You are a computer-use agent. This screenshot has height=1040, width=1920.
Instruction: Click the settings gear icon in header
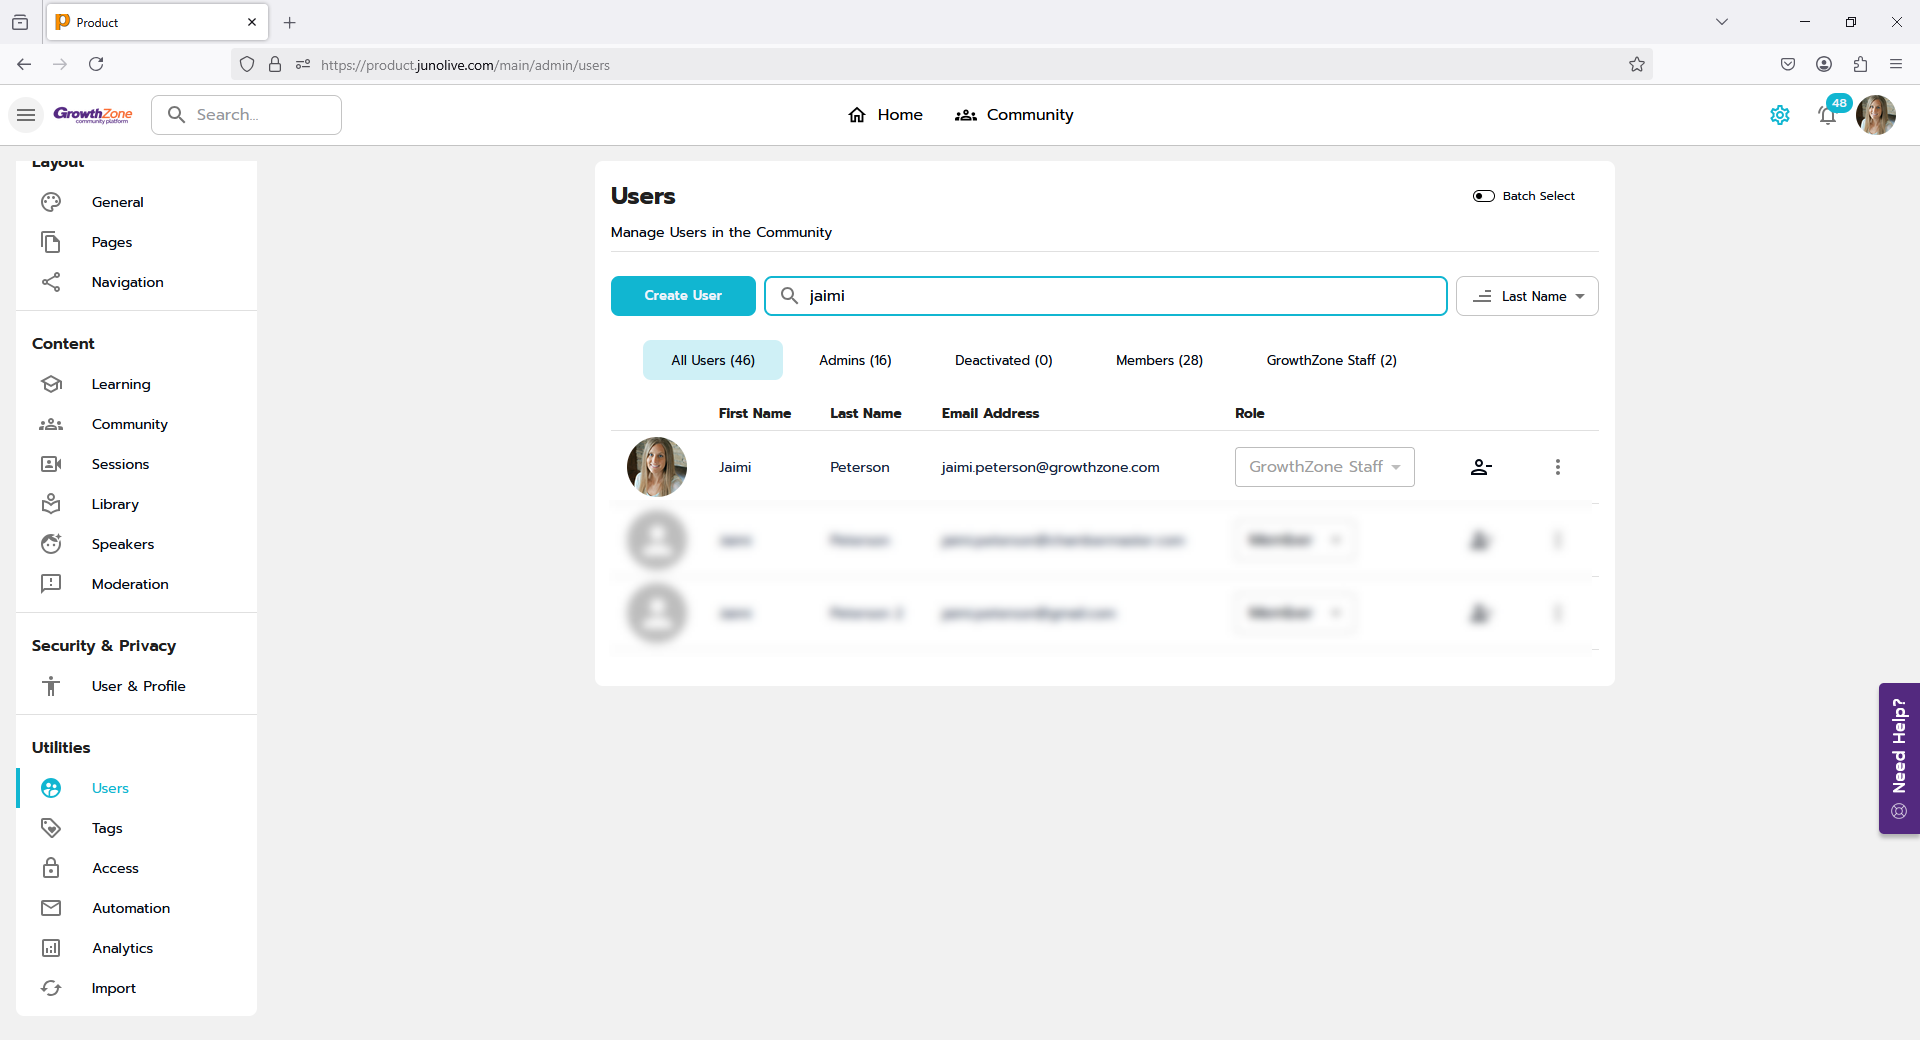pos(1779,115)
